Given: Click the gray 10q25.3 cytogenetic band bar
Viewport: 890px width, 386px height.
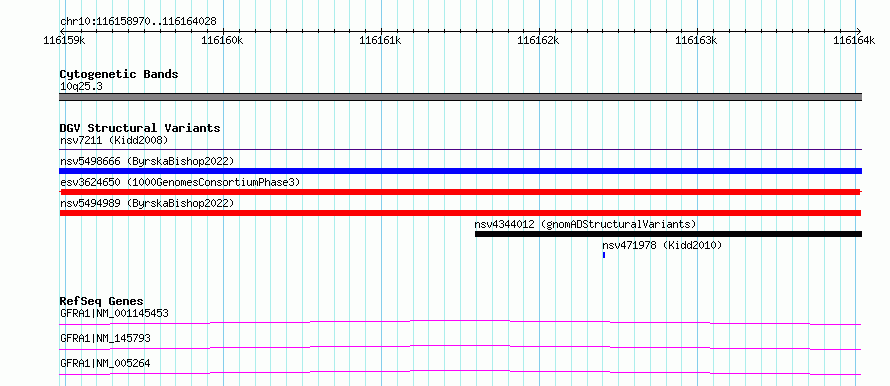Looking at the screenshot, I should tap(460, 97).
